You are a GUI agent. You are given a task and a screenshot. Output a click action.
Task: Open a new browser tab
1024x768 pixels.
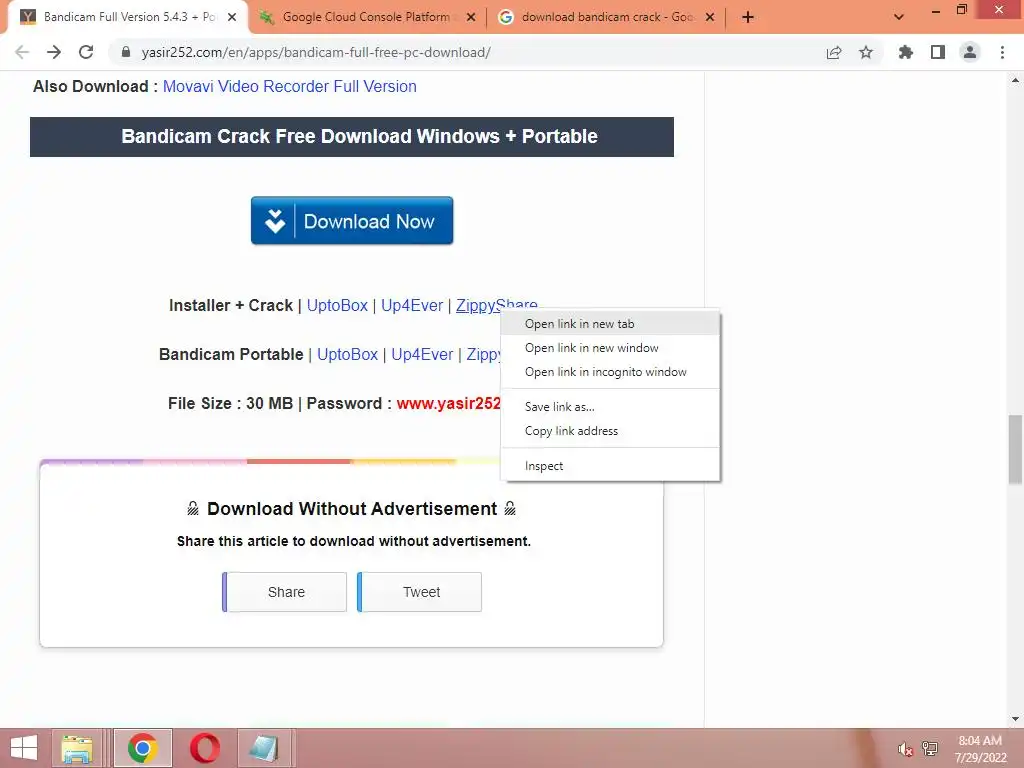pyautogui.click(x=748, y=17)
